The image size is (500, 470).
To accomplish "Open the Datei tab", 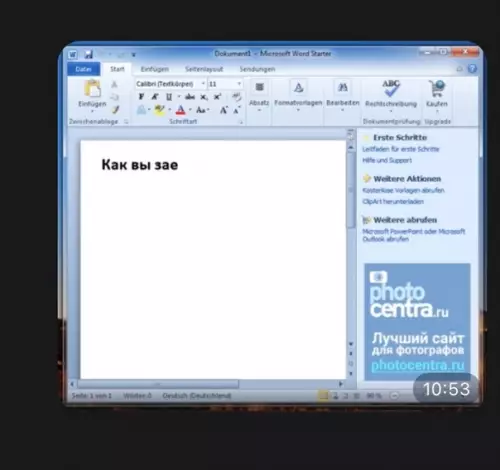I will pyautogui.click(x=83, y=69).
